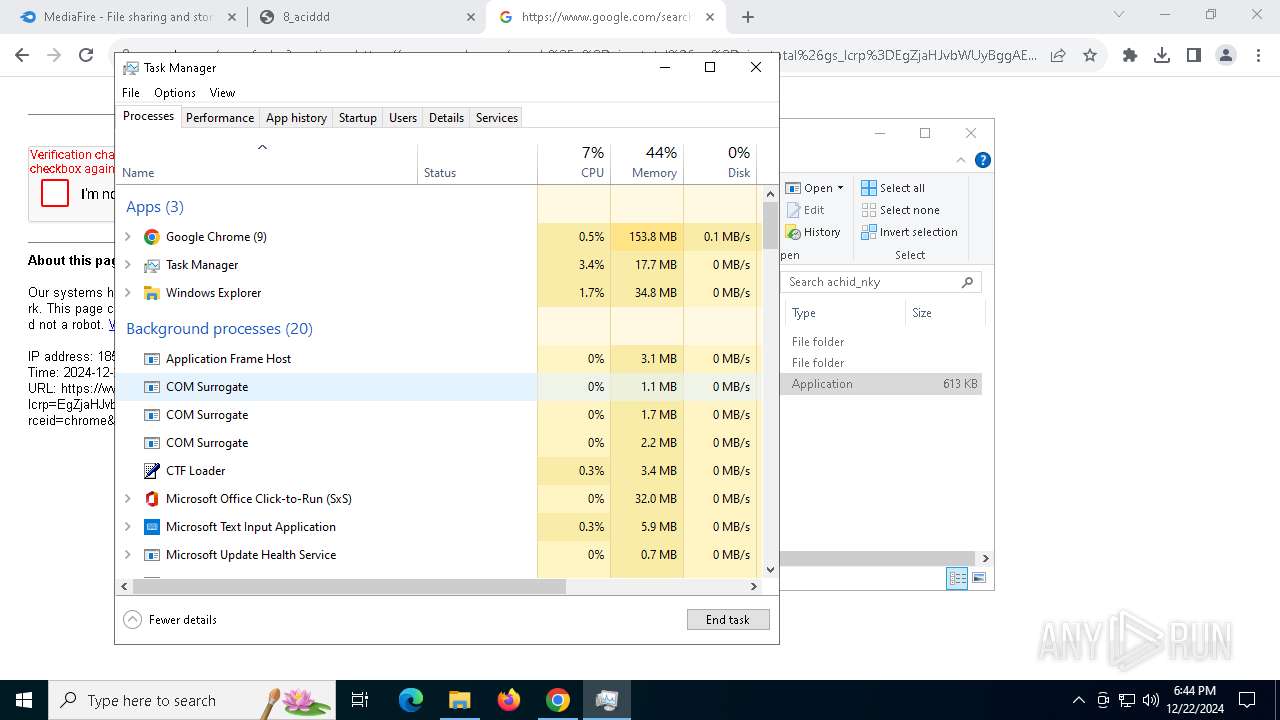Expand the Windows Explorer process row
The width and height of the screenshot is (1280, 720).
(x=127, y=293)
